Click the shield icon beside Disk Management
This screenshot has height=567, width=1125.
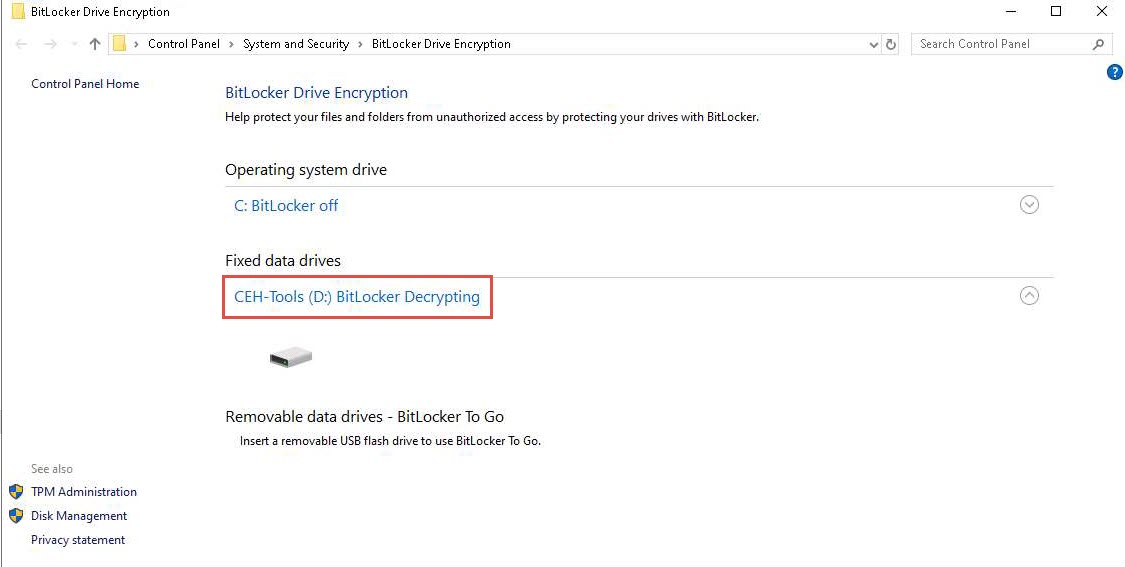(x=16, y=516)
